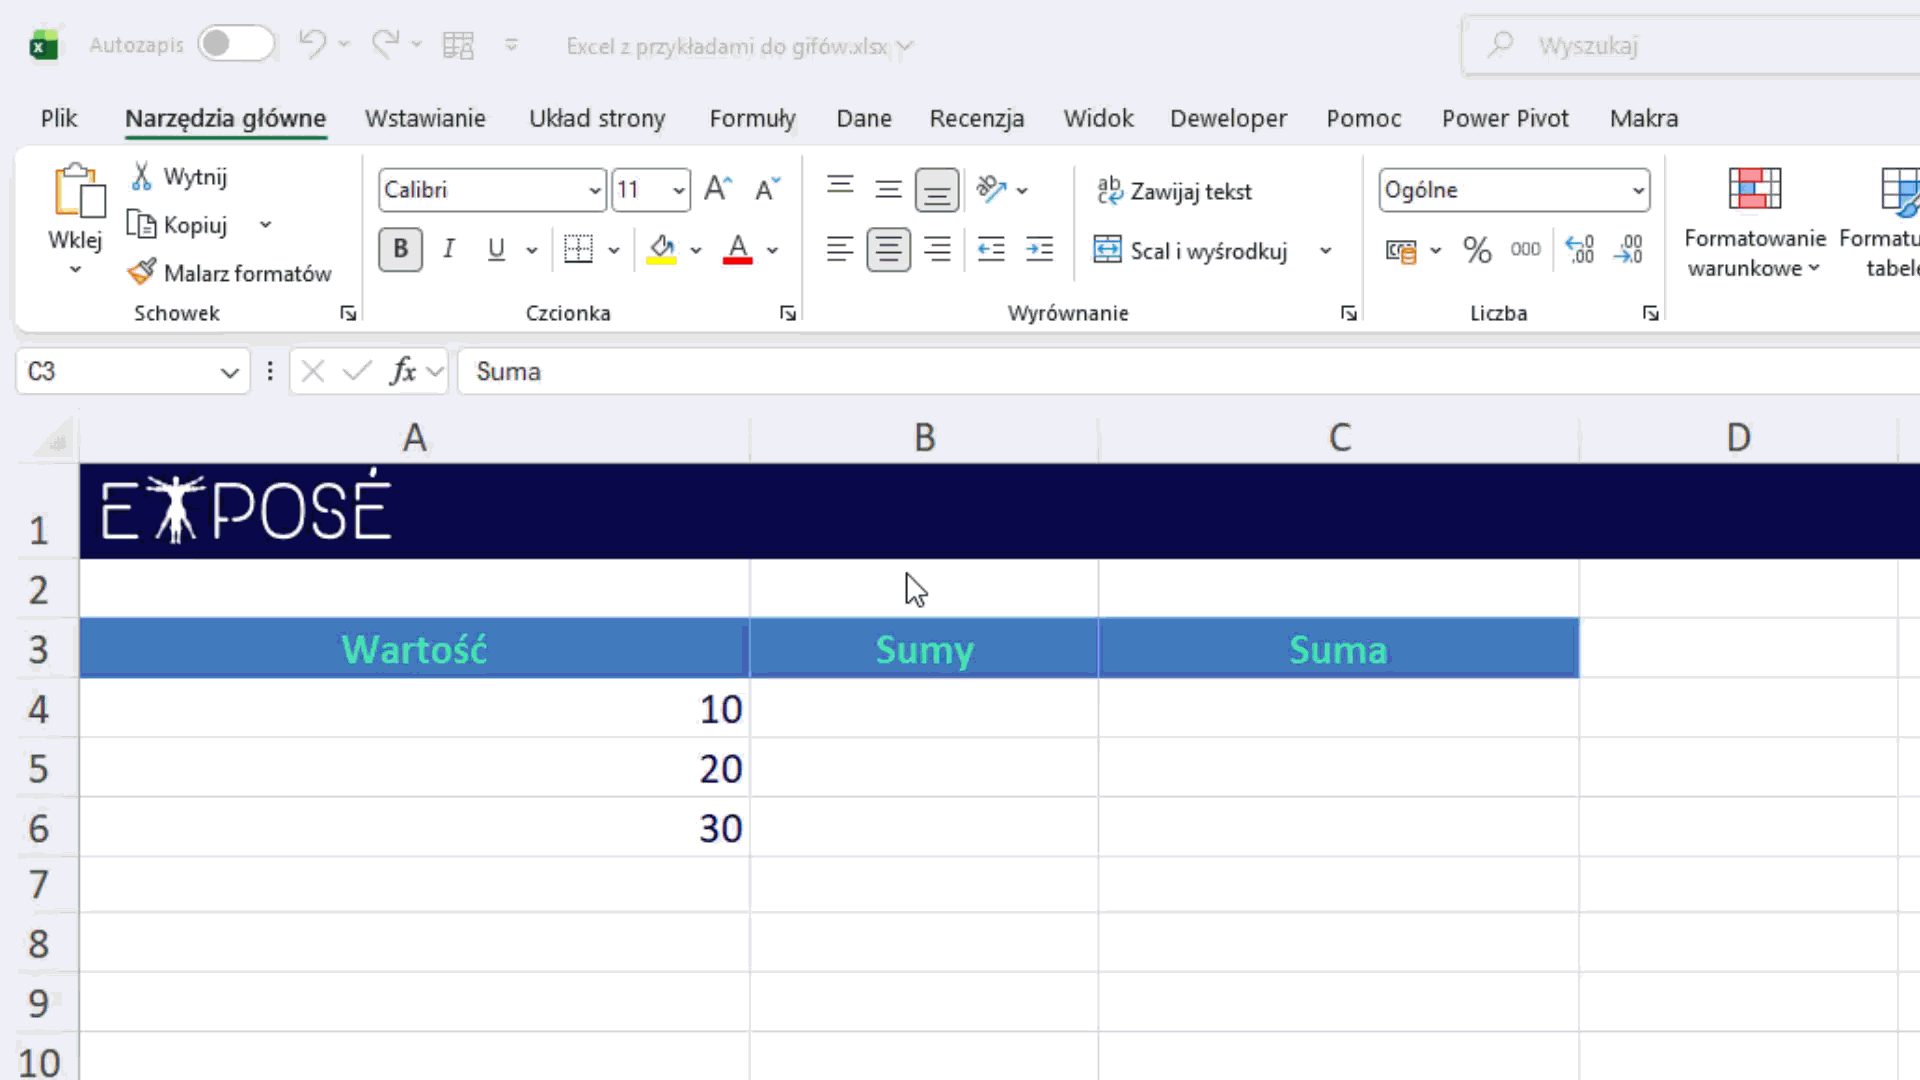The width and height of the screenshot is (1920, 1080).
Task: Apply the yellow fill color swatch
Action: pyautogui.click(x=661, y=250)
